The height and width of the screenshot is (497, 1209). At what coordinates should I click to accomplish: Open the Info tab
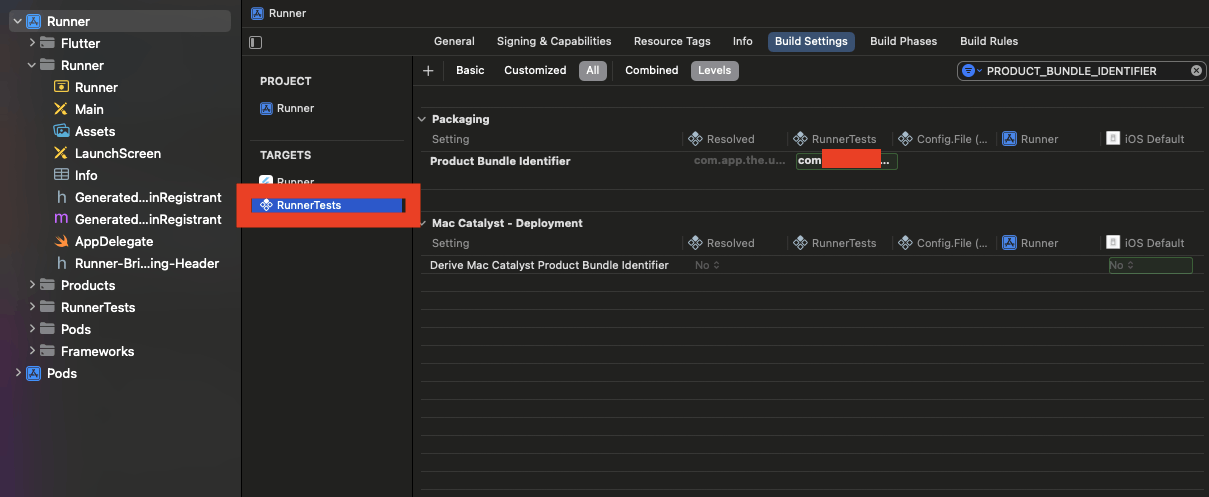742,41
